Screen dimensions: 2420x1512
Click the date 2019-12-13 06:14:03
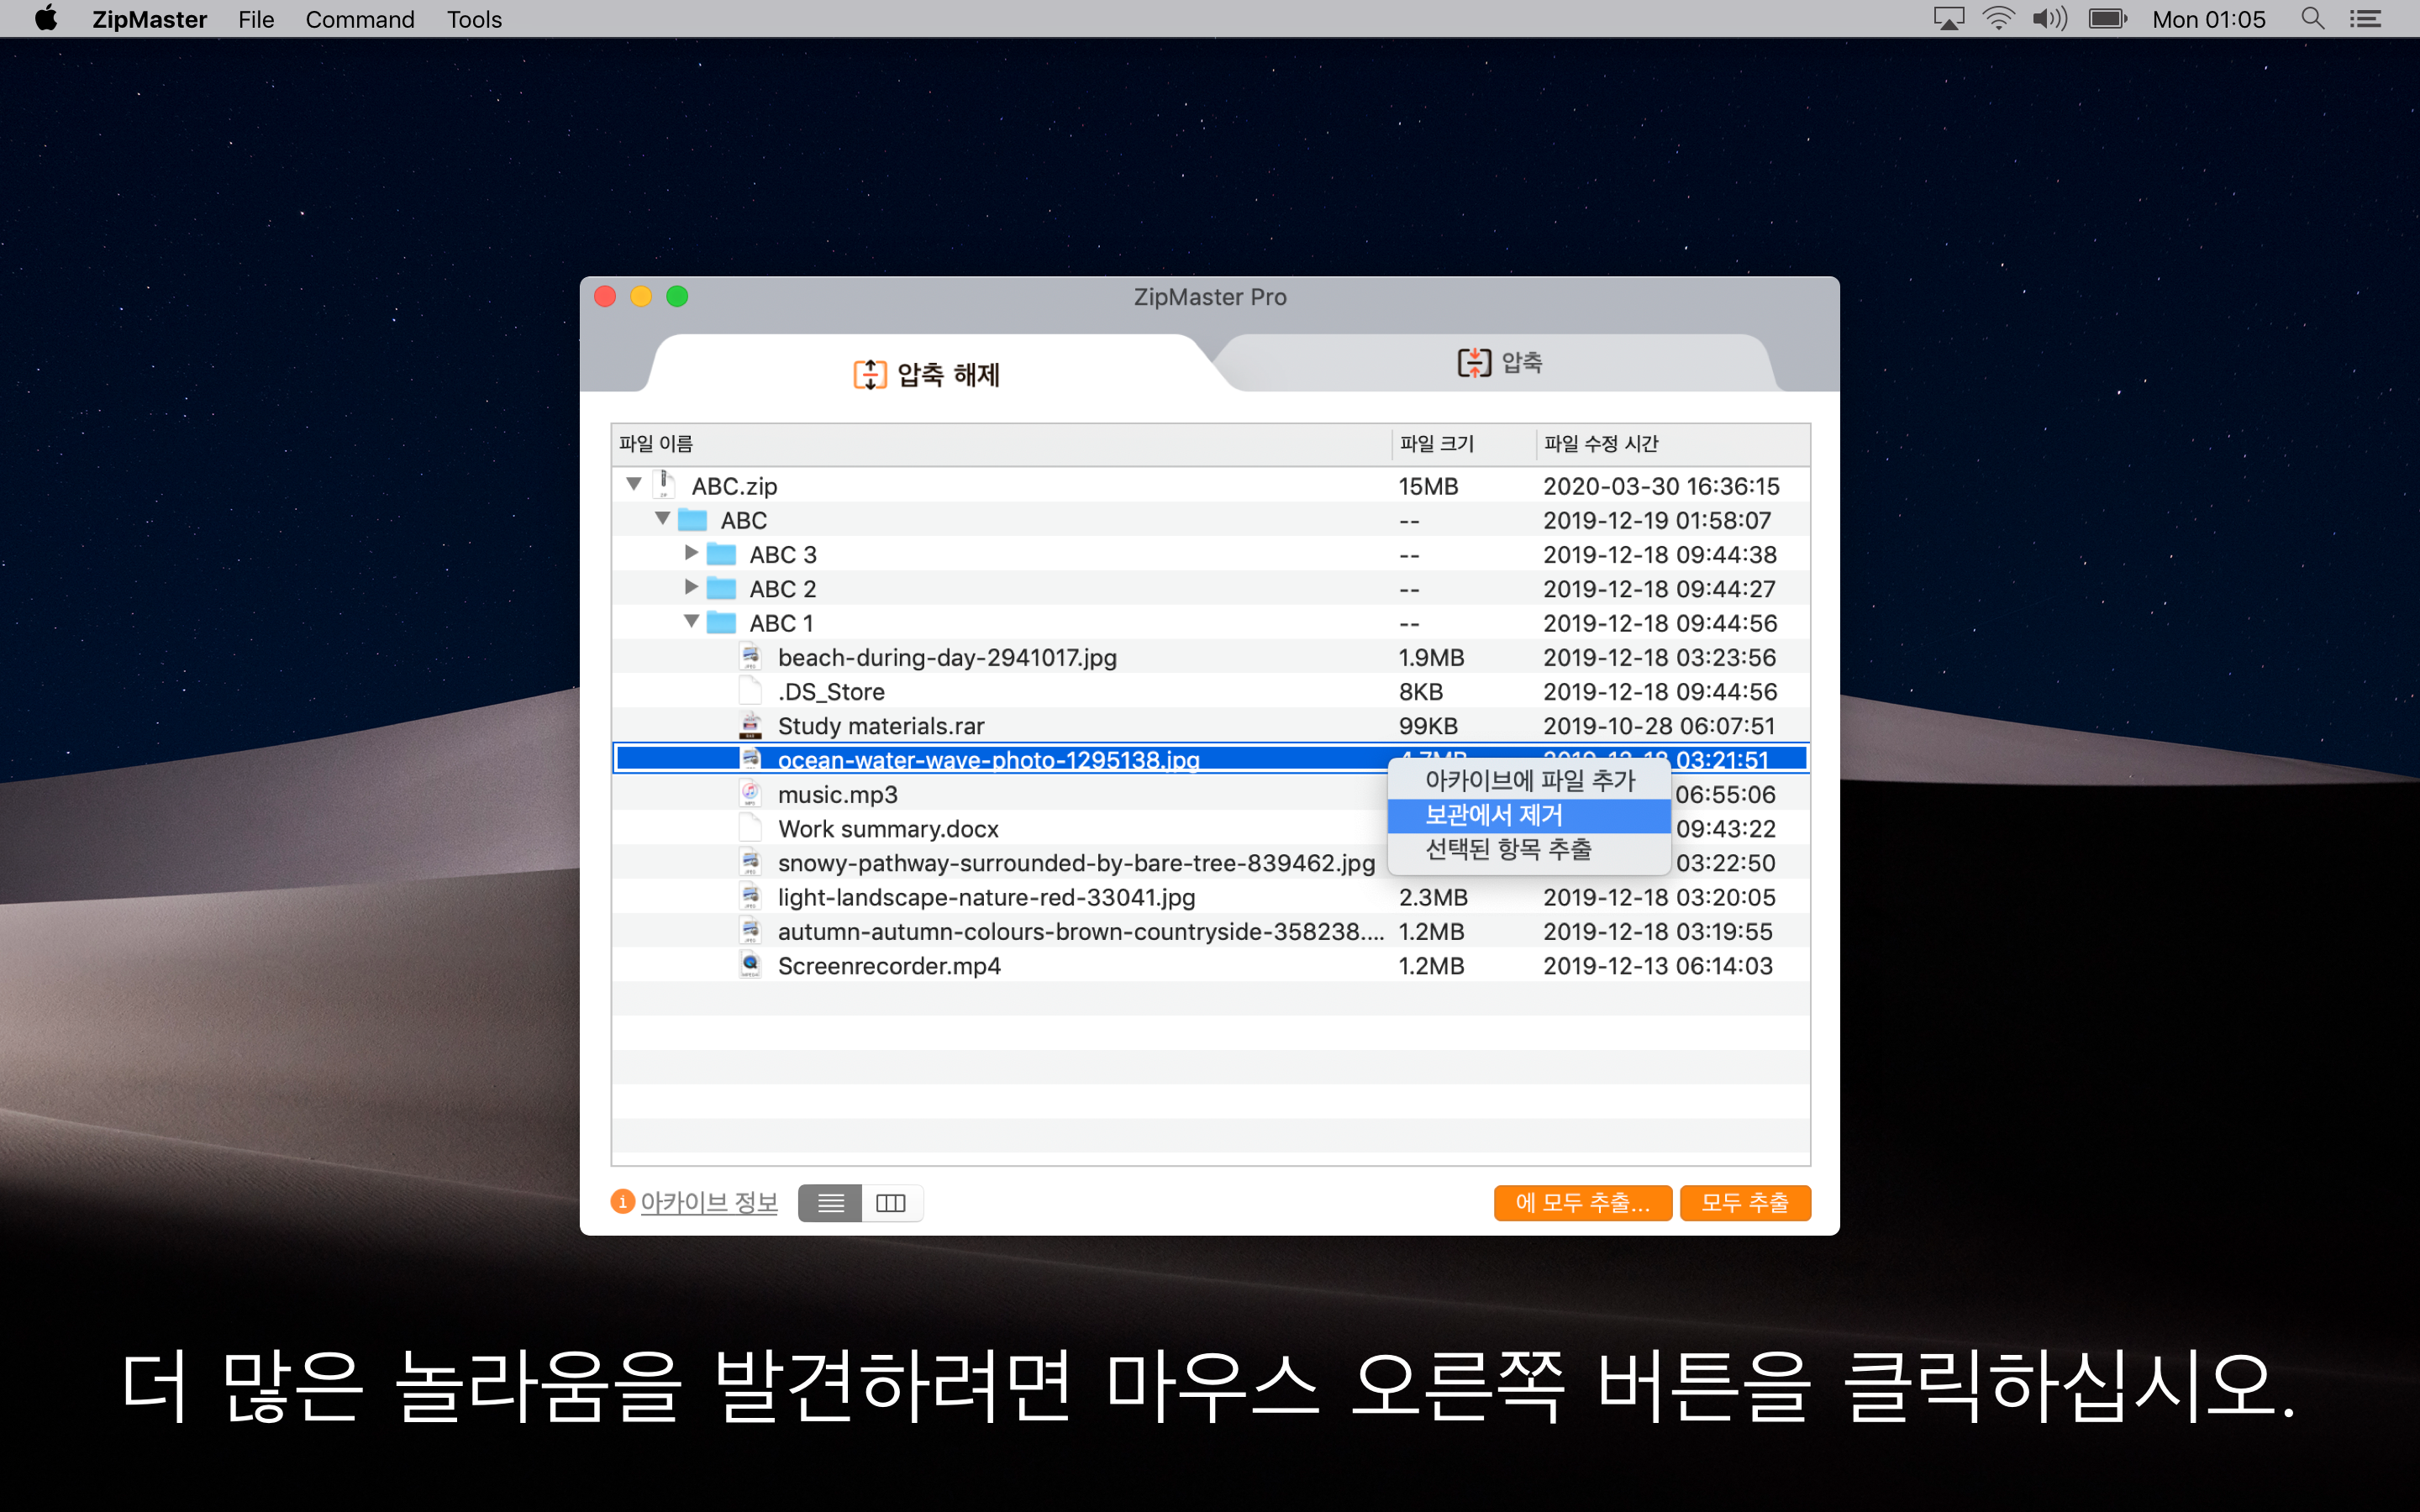[x=1657, y=966]
